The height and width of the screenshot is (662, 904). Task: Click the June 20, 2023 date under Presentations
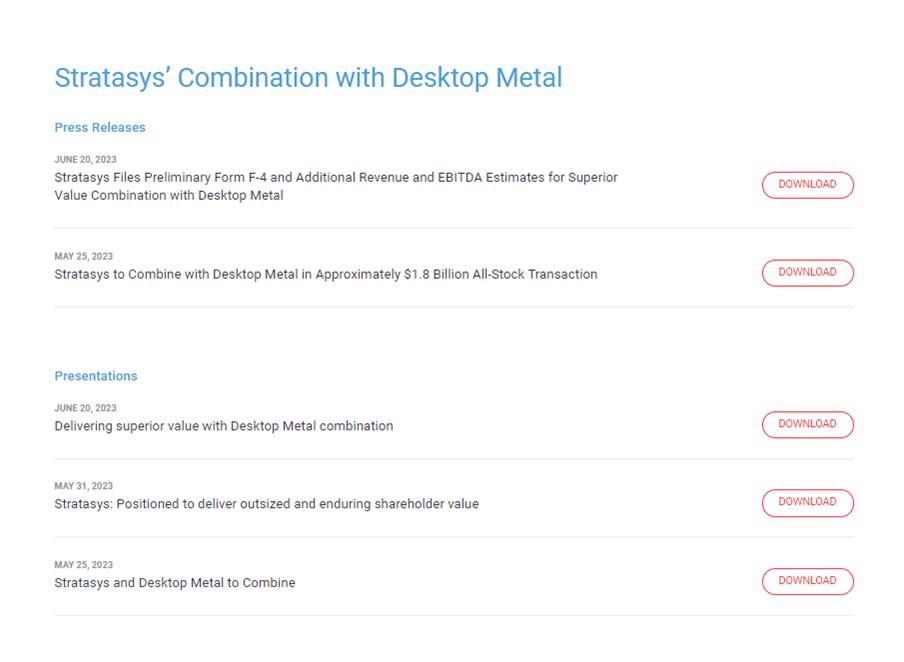pos(85,408)
